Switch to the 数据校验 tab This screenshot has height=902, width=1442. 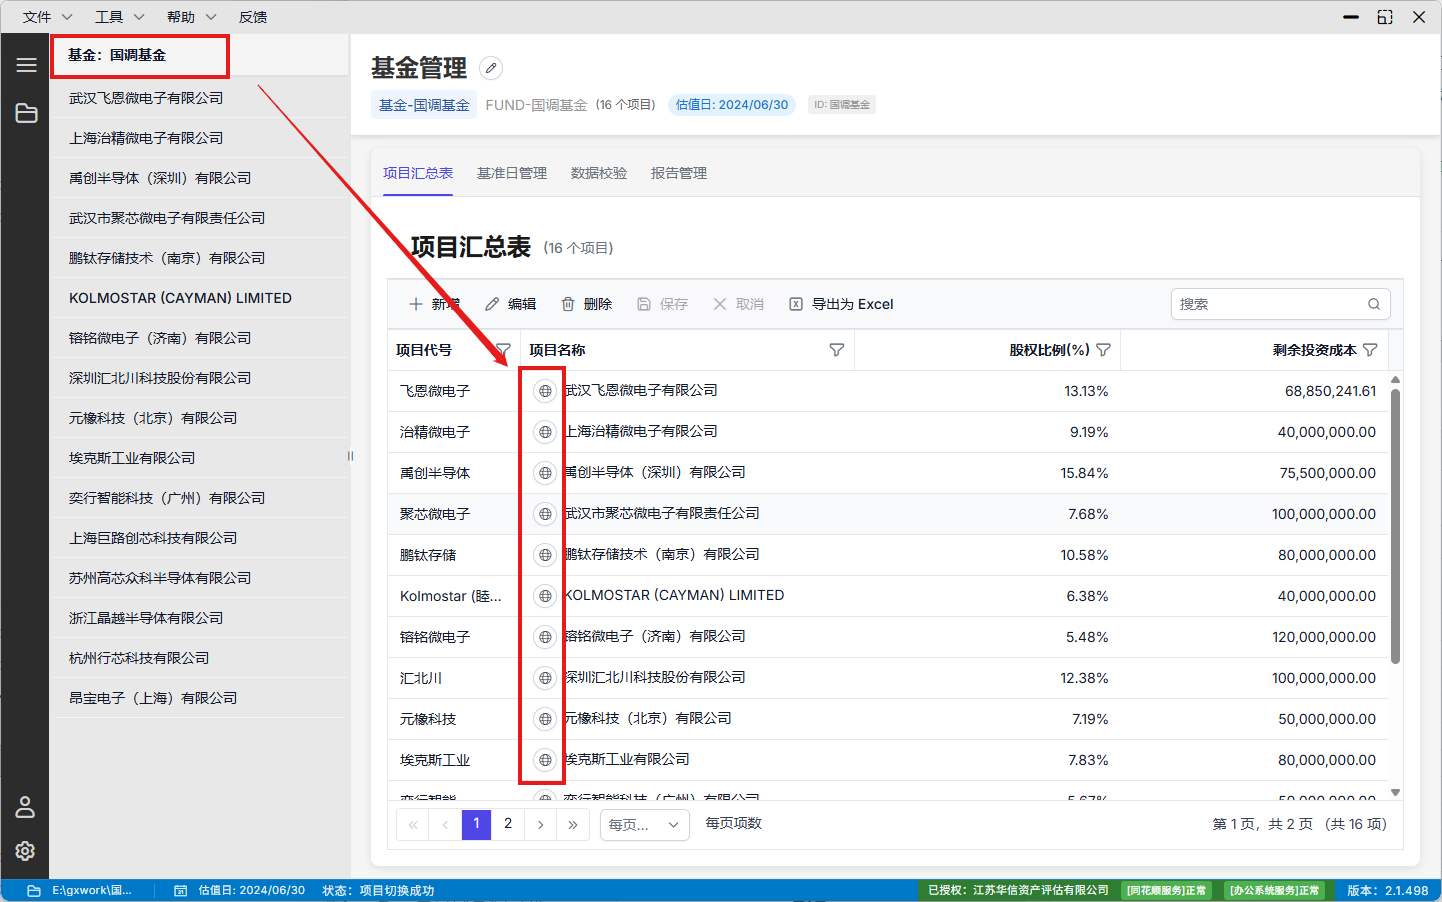click(599, 173)
